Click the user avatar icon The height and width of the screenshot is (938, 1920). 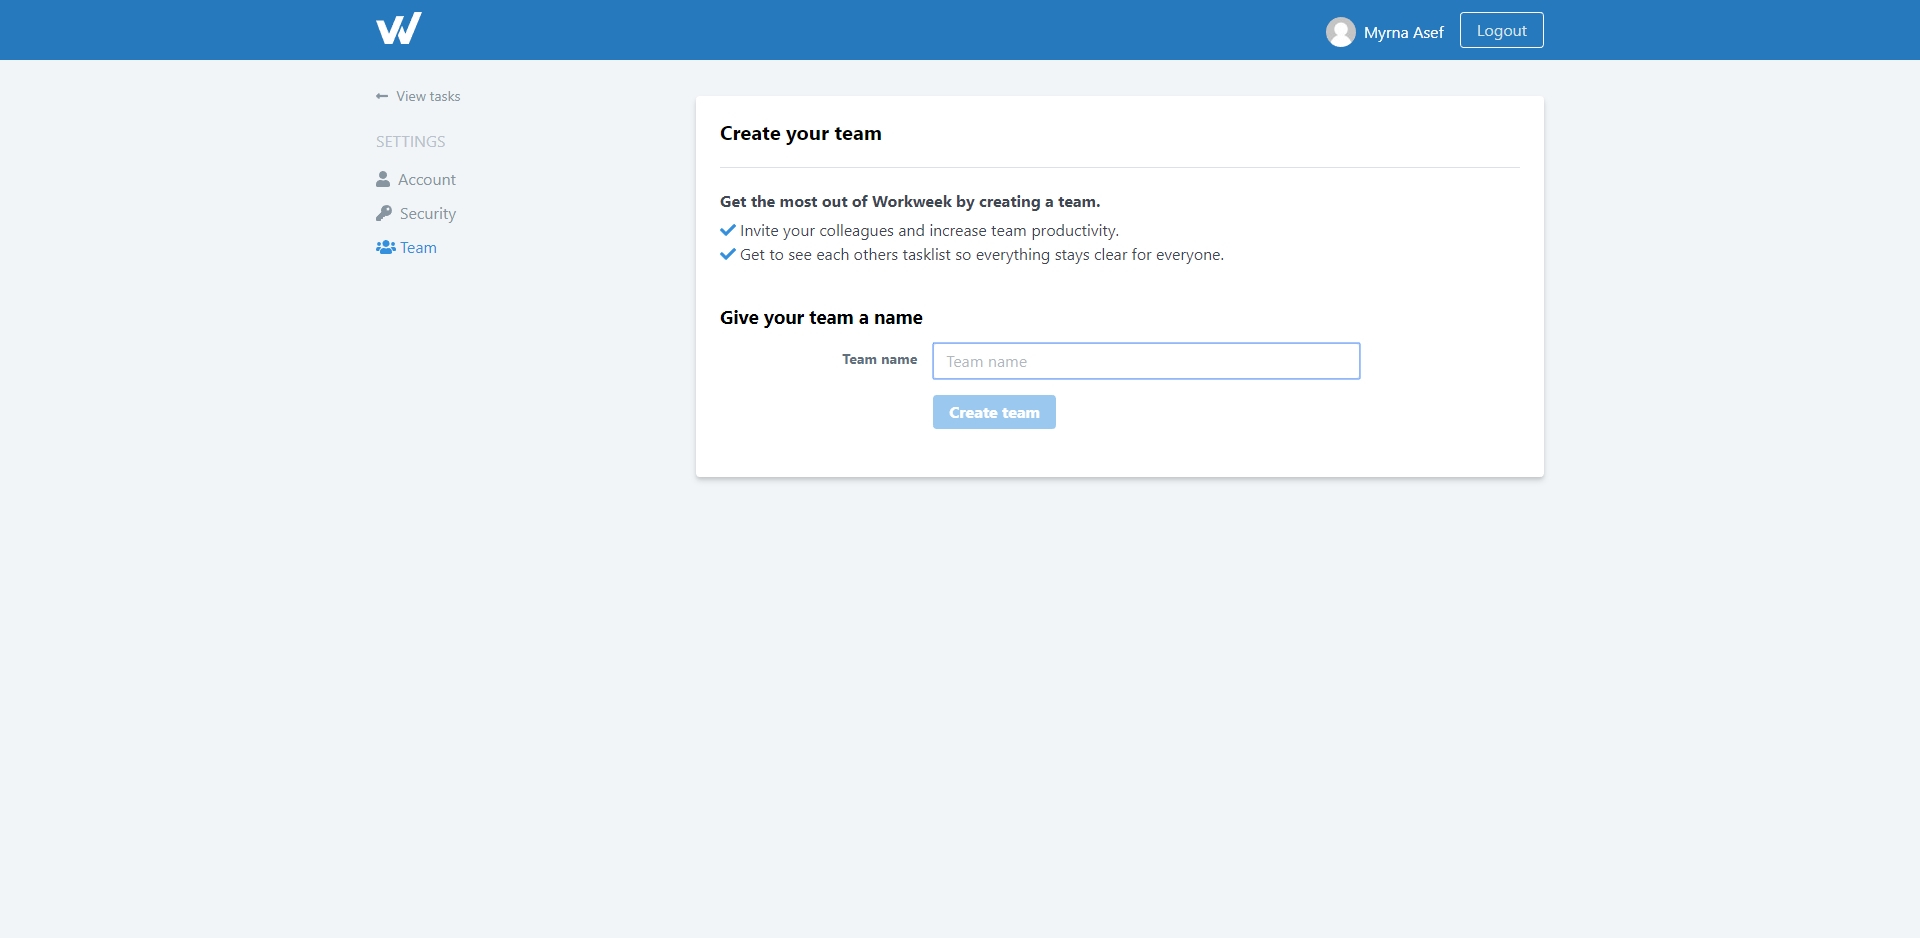(x=1340, y=32)
